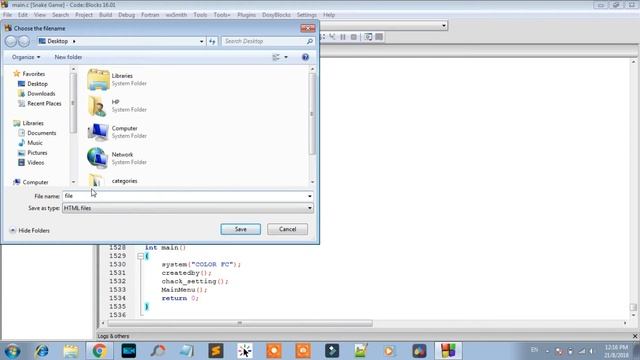Go forward using the dialog's forward arrow
640x360 pixels.
coord(24,41)
